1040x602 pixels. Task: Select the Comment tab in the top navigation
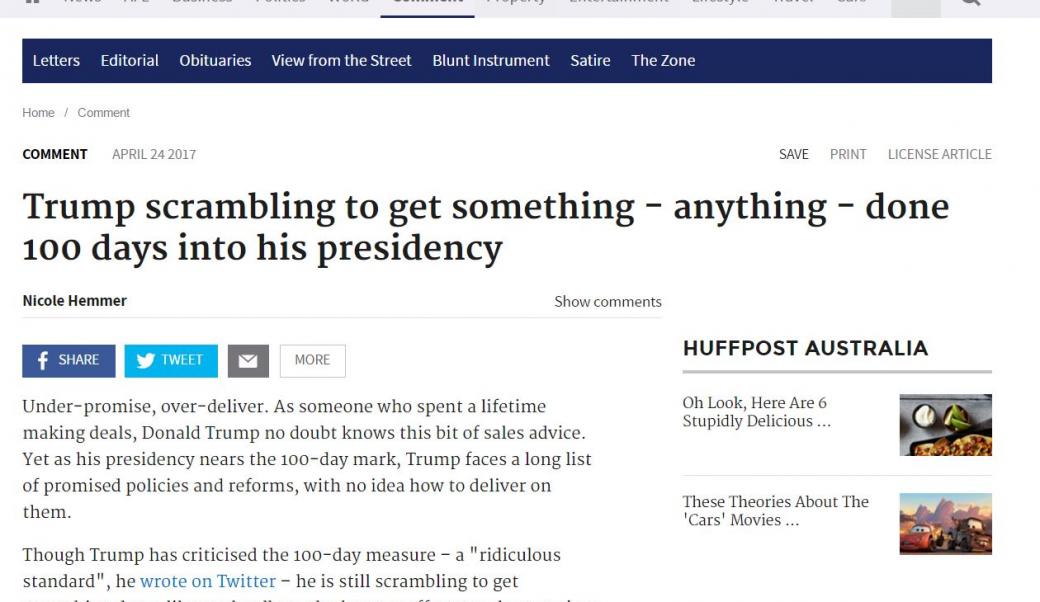tap(427, 2)
